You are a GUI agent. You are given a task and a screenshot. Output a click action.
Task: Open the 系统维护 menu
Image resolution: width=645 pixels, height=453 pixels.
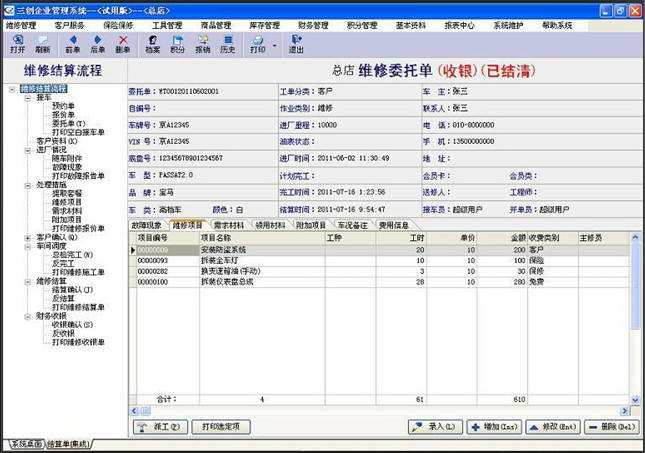point(508,26)
